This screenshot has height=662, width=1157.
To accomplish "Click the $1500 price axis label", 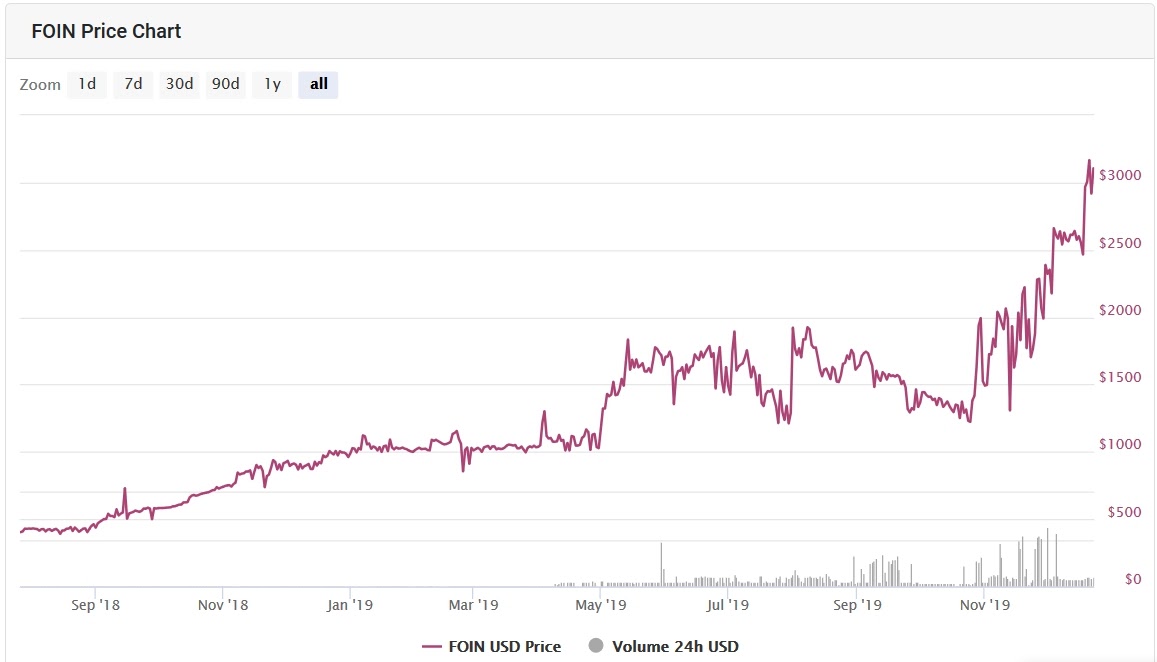I will (x=1120, y=377).
